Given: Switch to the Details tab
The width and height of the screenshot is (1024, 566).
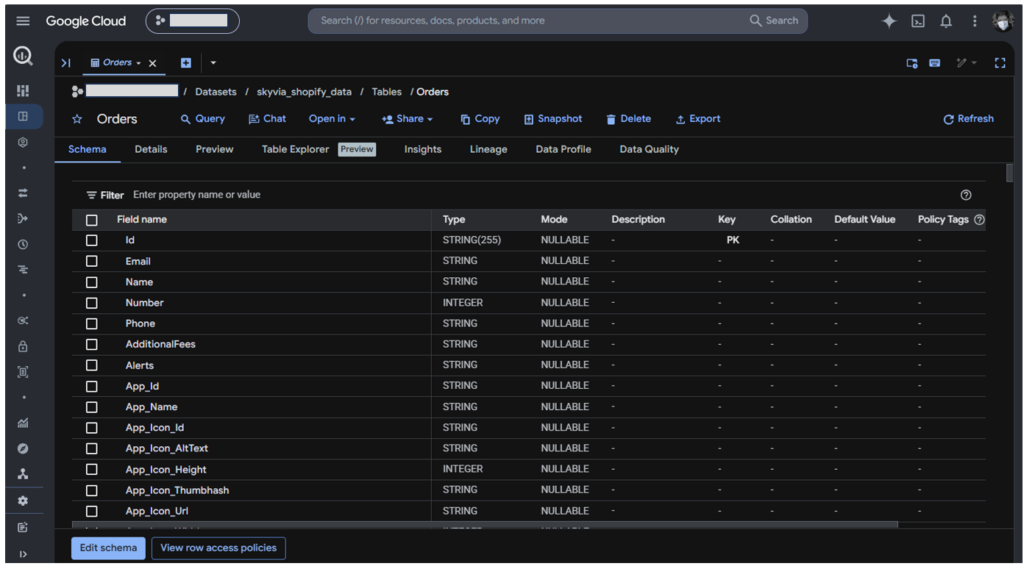Looking at the screenshot, I should tap(151, 149).
